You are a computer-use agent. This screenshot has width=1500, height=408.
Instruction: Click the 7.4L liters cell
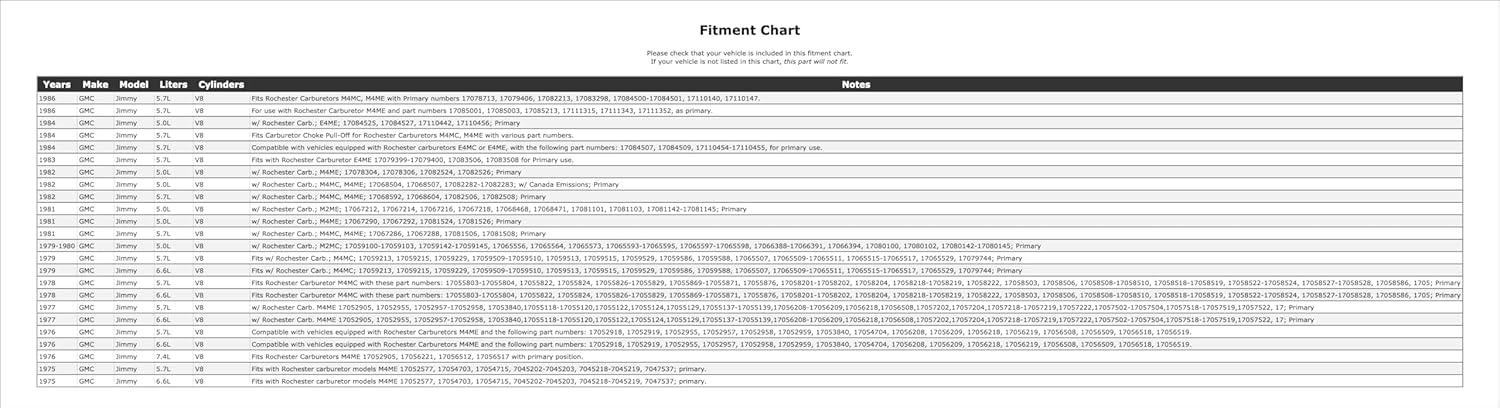coord(164,357)
